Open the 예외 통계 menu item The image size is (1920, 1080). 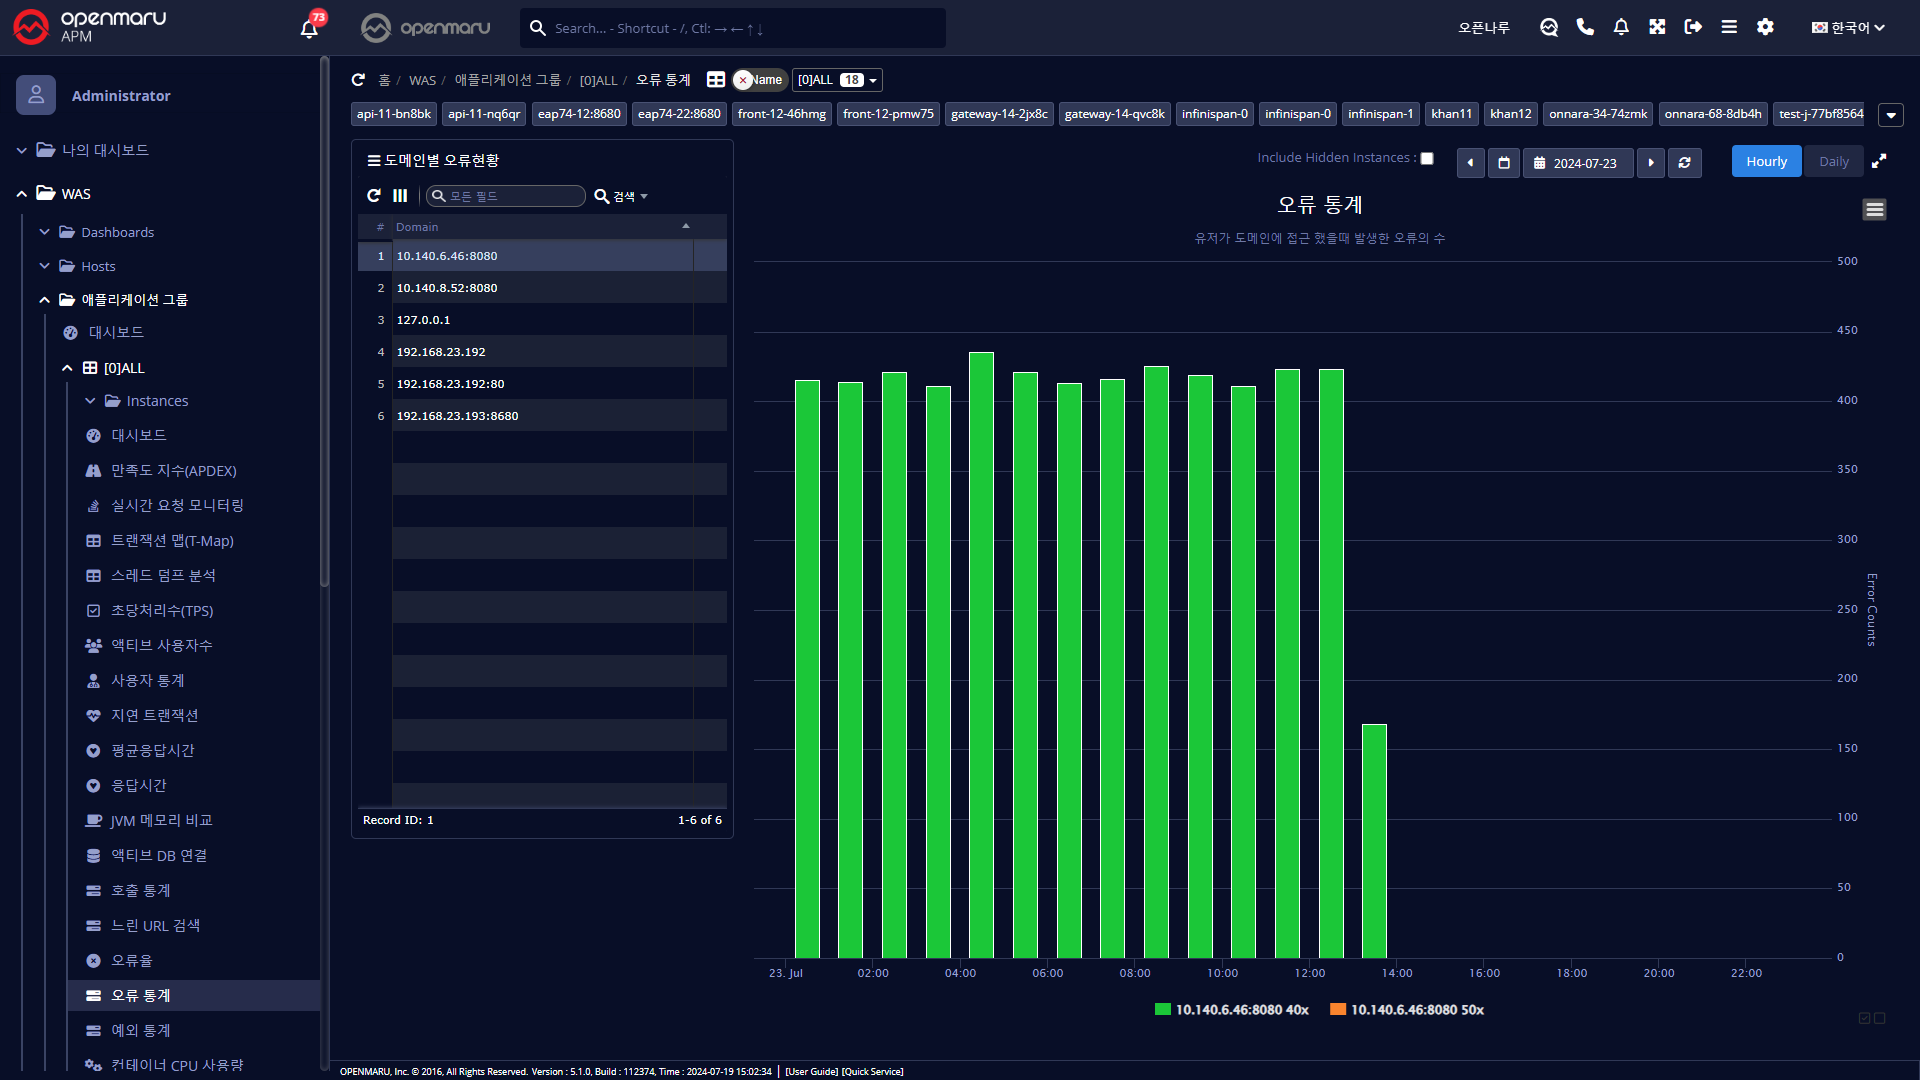point(140,1030)
